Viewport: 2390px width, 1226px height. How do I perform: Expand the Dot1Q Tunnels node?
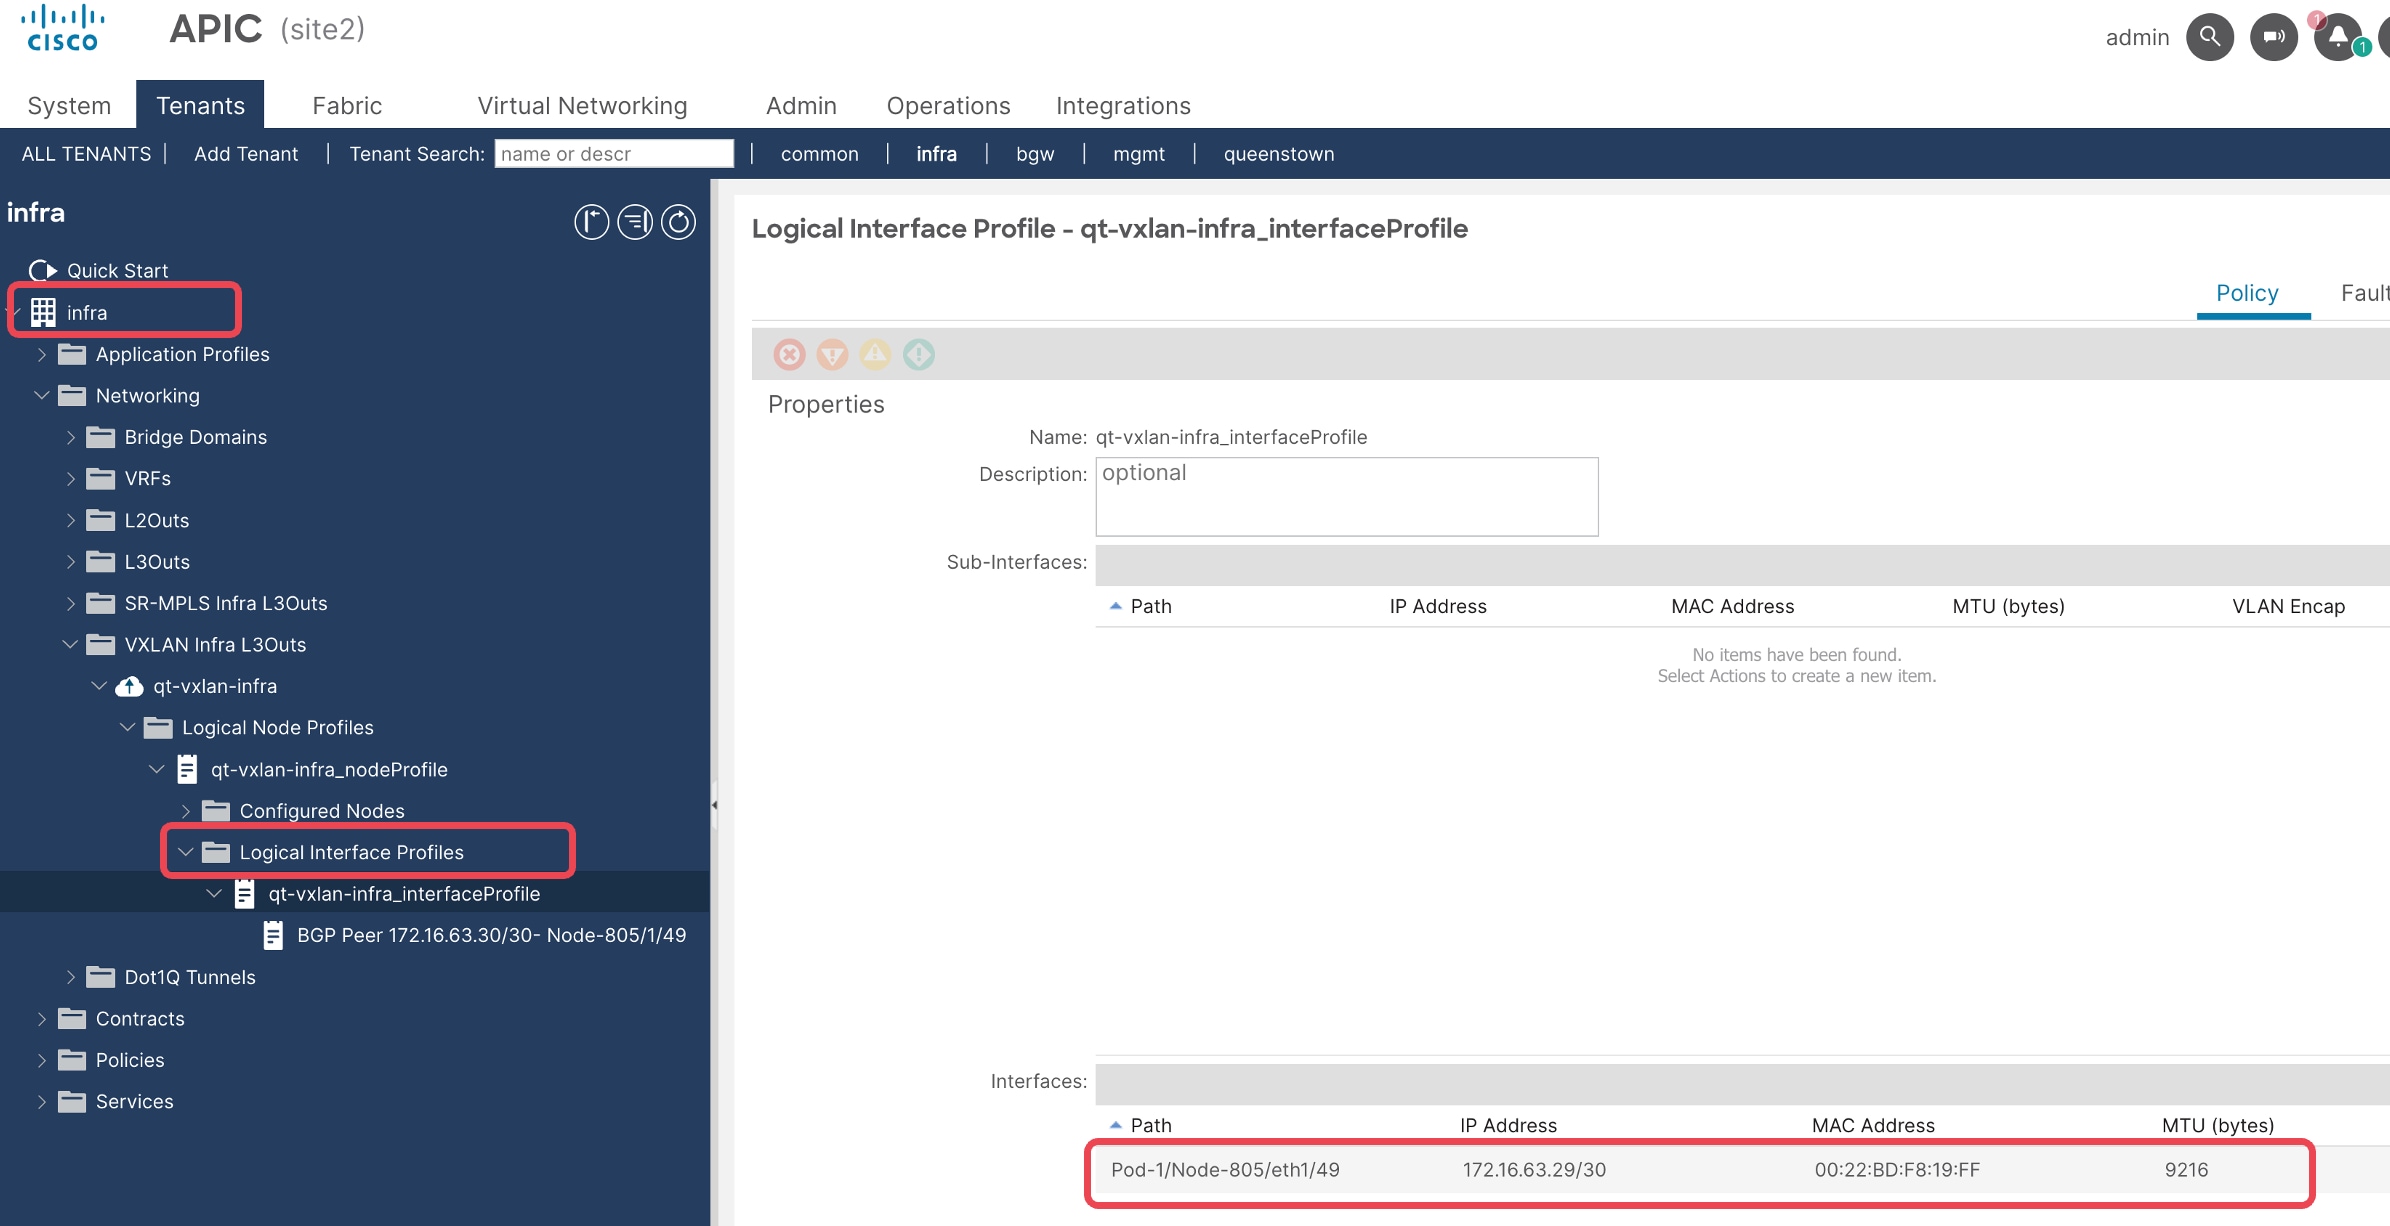71,977
